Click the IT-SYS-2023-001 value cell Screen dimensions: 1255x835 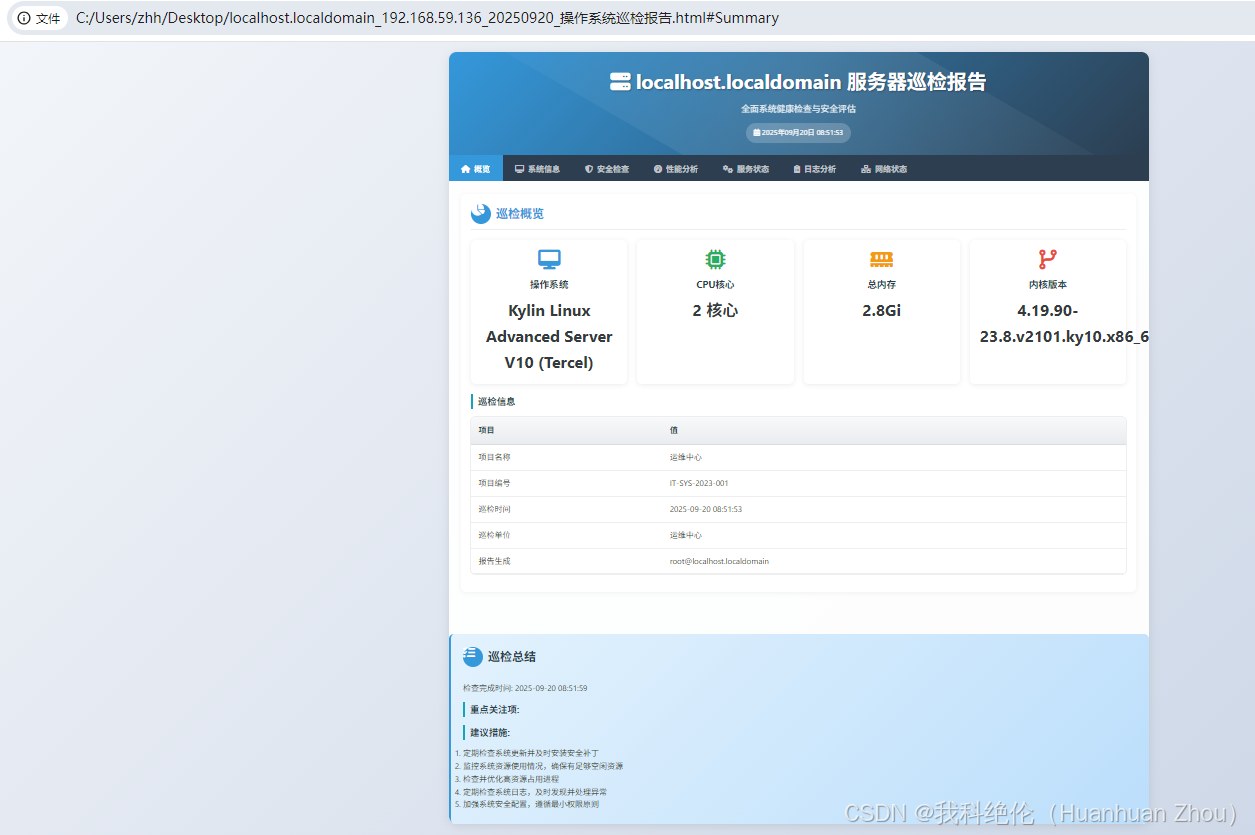[699, 483]
